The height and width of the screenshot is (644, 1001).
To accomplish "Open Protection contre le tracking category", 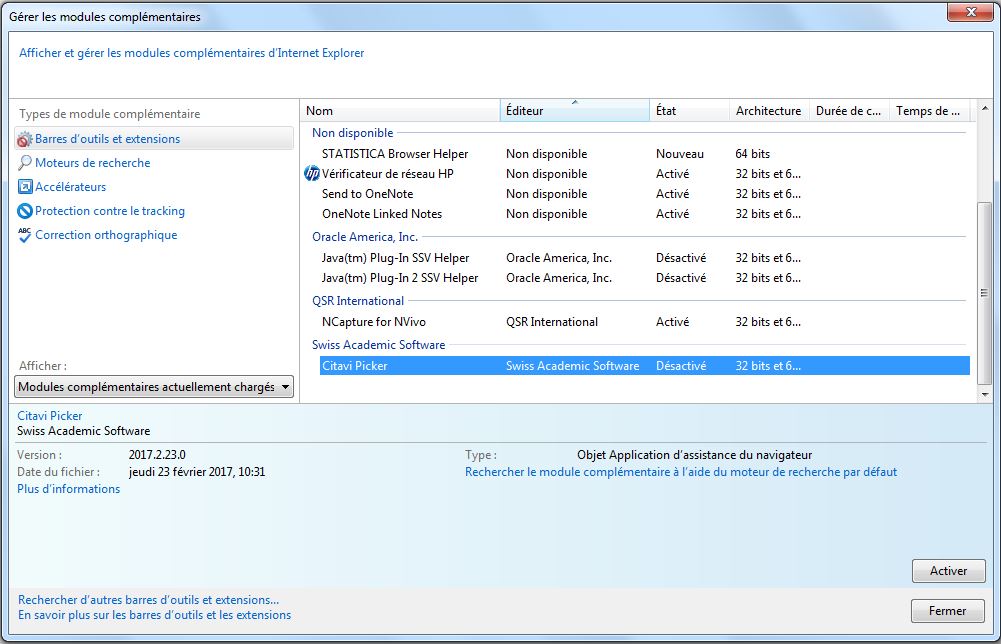I will (110, 211).
